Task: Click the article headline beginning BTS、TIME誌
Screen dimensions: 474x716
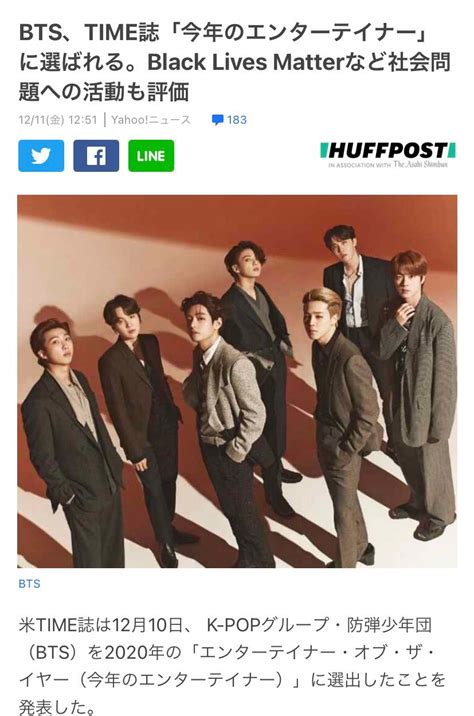Action: pos(235,62)
